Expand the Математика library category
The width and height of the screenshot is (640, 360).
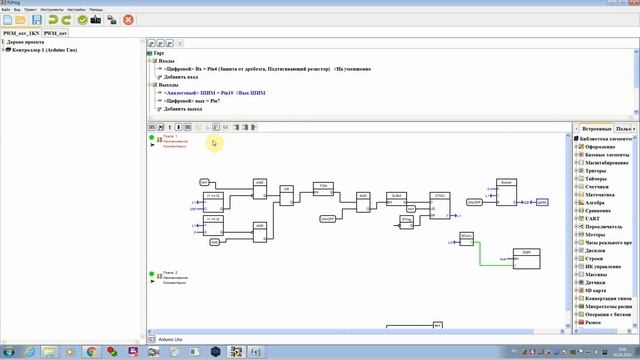click(576, 195)
